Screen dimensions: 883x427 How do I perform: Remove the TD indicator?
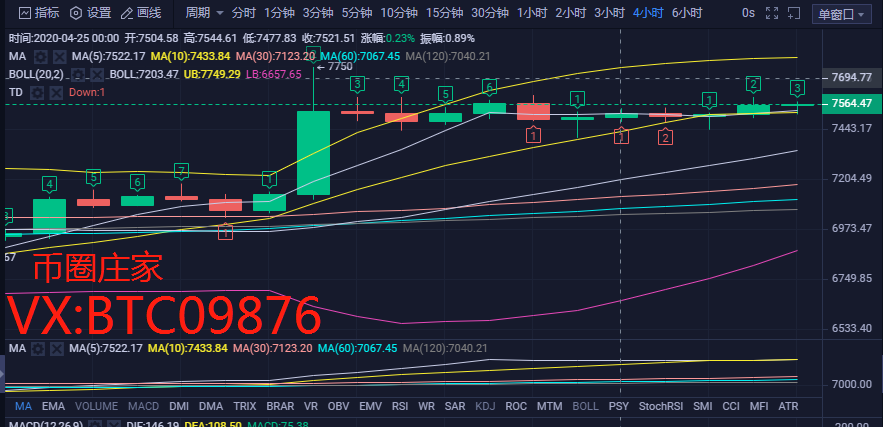click(56, 92)
